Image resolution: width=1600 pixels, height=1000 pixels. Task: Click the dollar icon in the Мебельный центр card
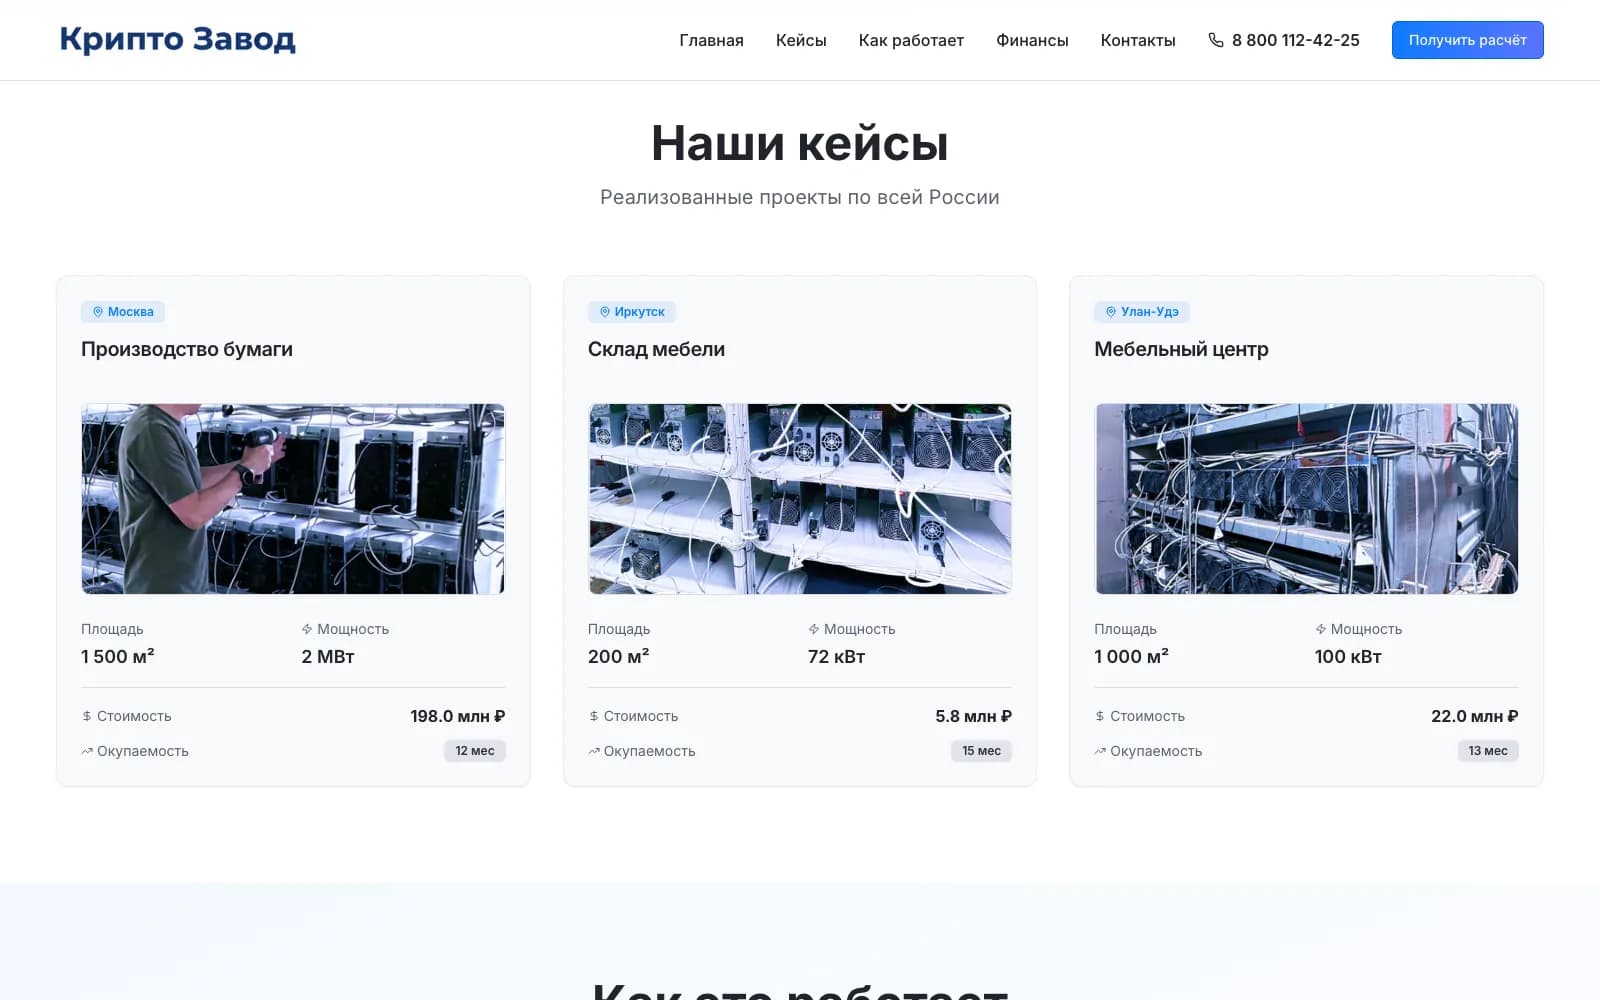click(1100, 716)
